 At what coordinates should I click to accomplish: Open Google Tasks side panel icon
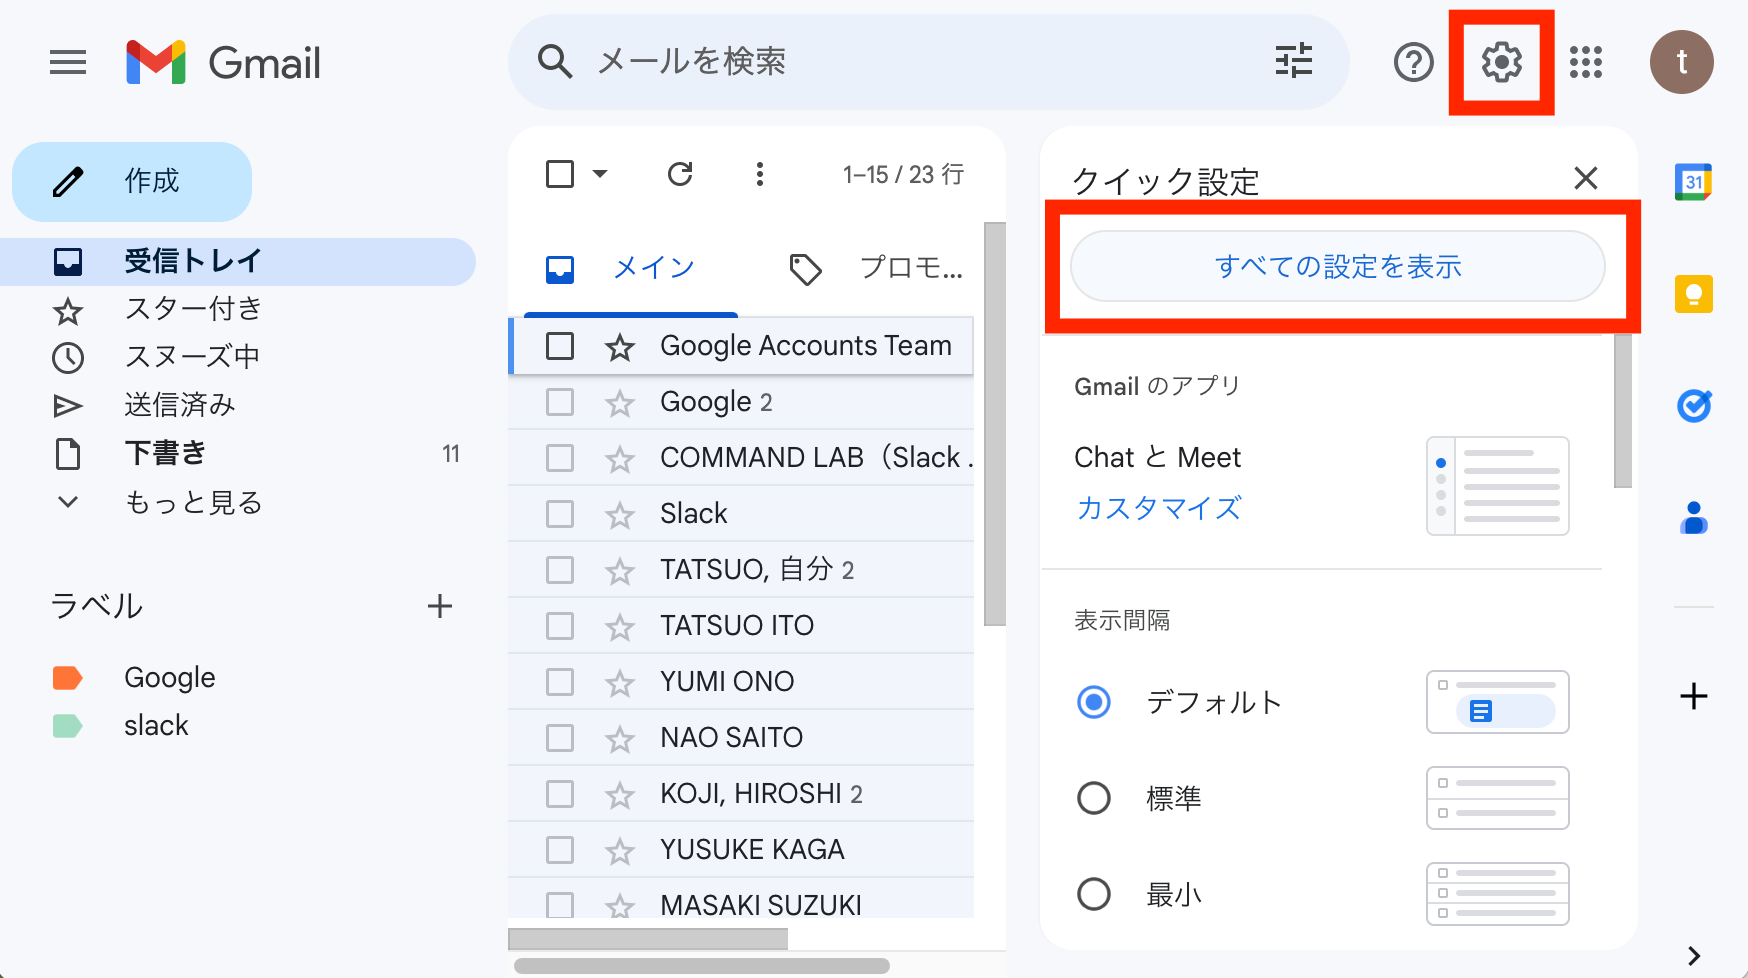point(1694,406)
